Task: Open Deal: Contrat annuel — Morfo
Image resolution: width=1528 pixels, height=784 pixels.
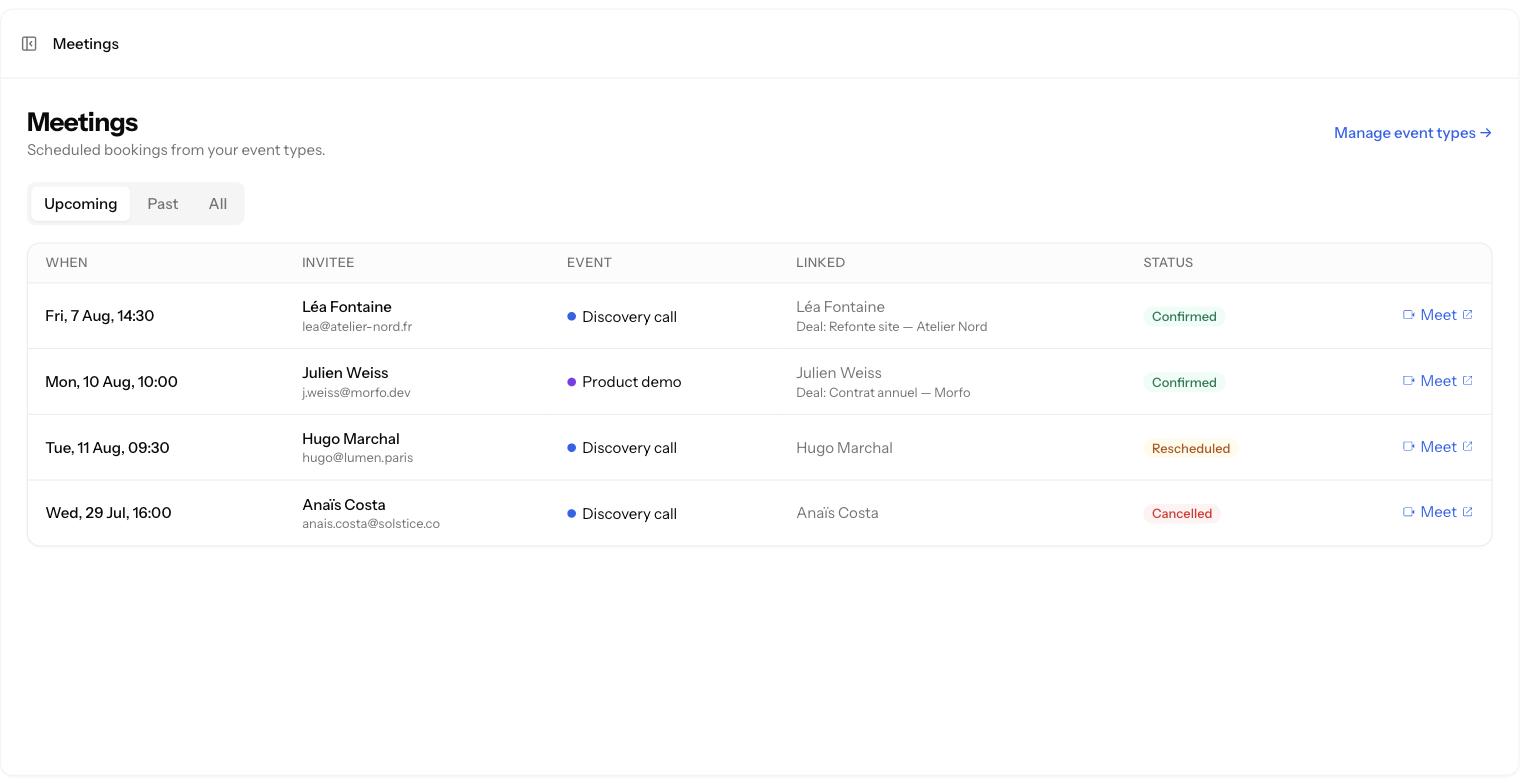Action: (883, 393)
